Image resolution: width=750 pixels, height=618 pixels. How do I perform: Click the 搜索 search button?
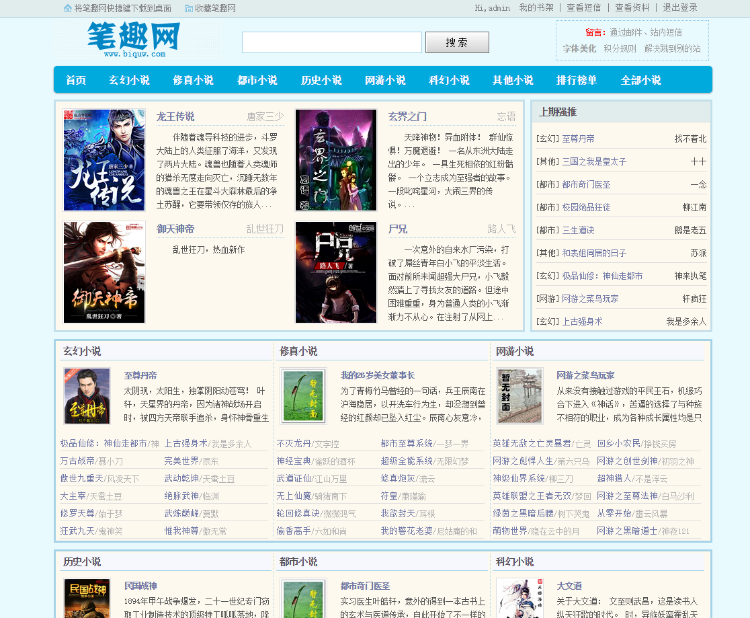pos(457,42)
